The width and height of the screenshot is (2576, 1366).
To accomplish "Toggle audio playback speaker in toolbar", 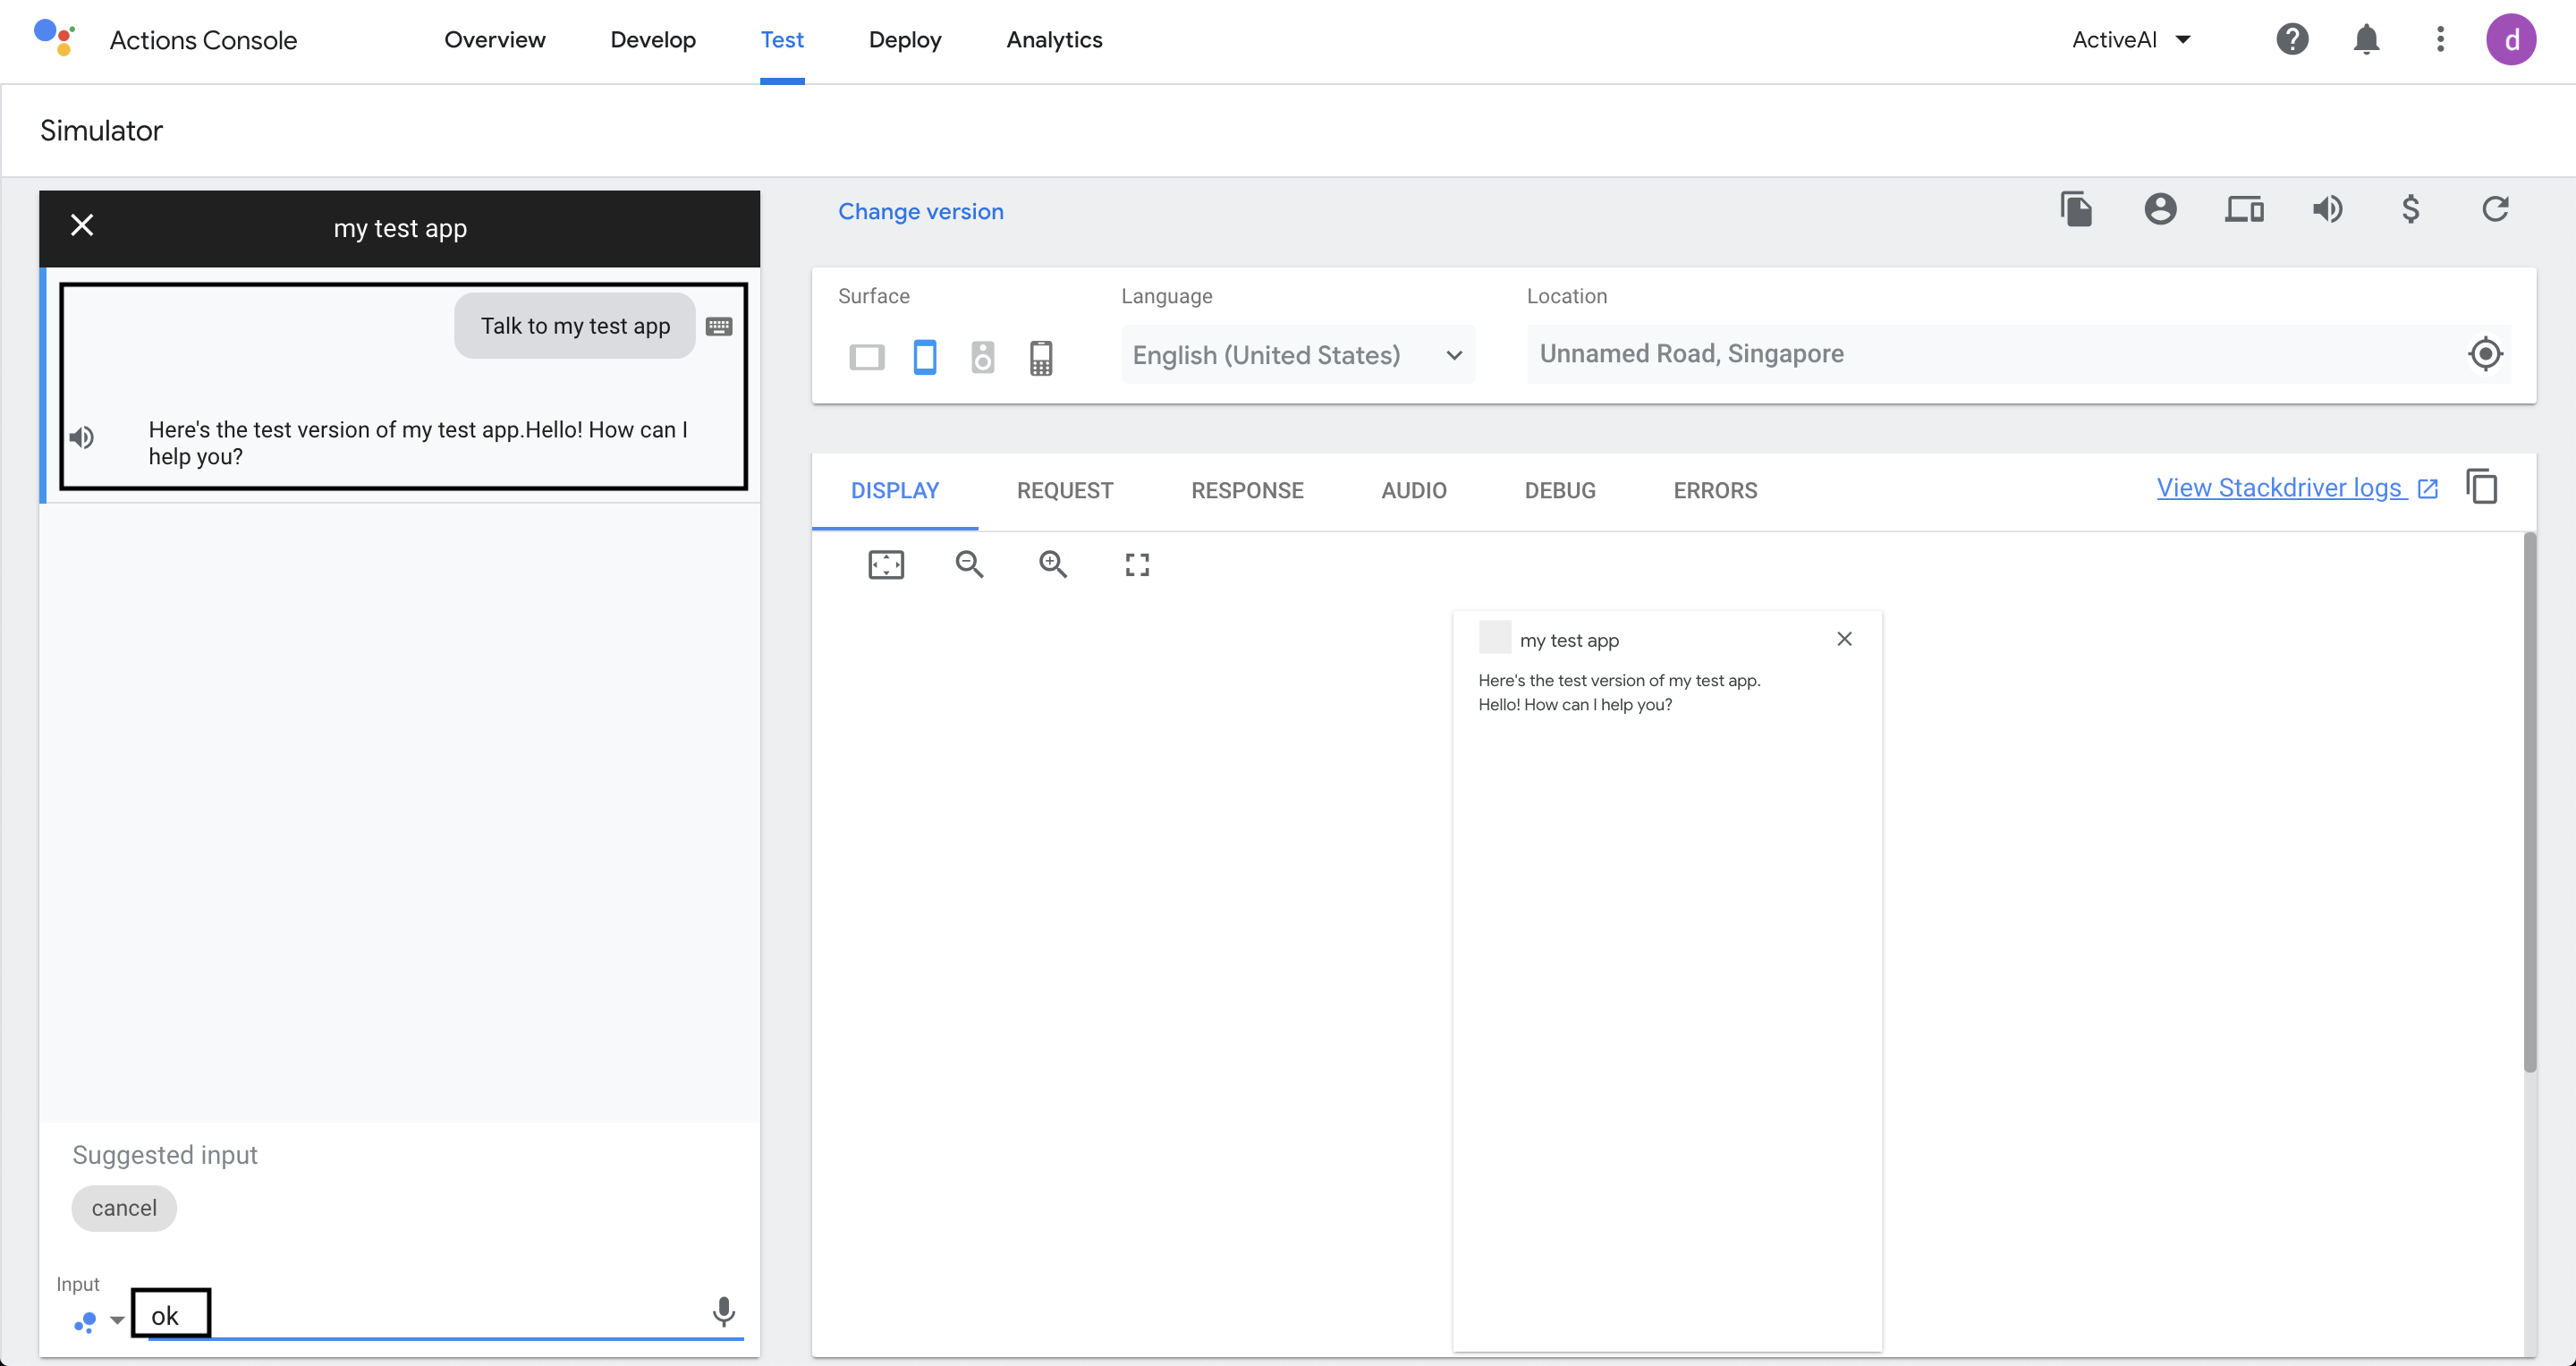I will [x=2327, y=209].
